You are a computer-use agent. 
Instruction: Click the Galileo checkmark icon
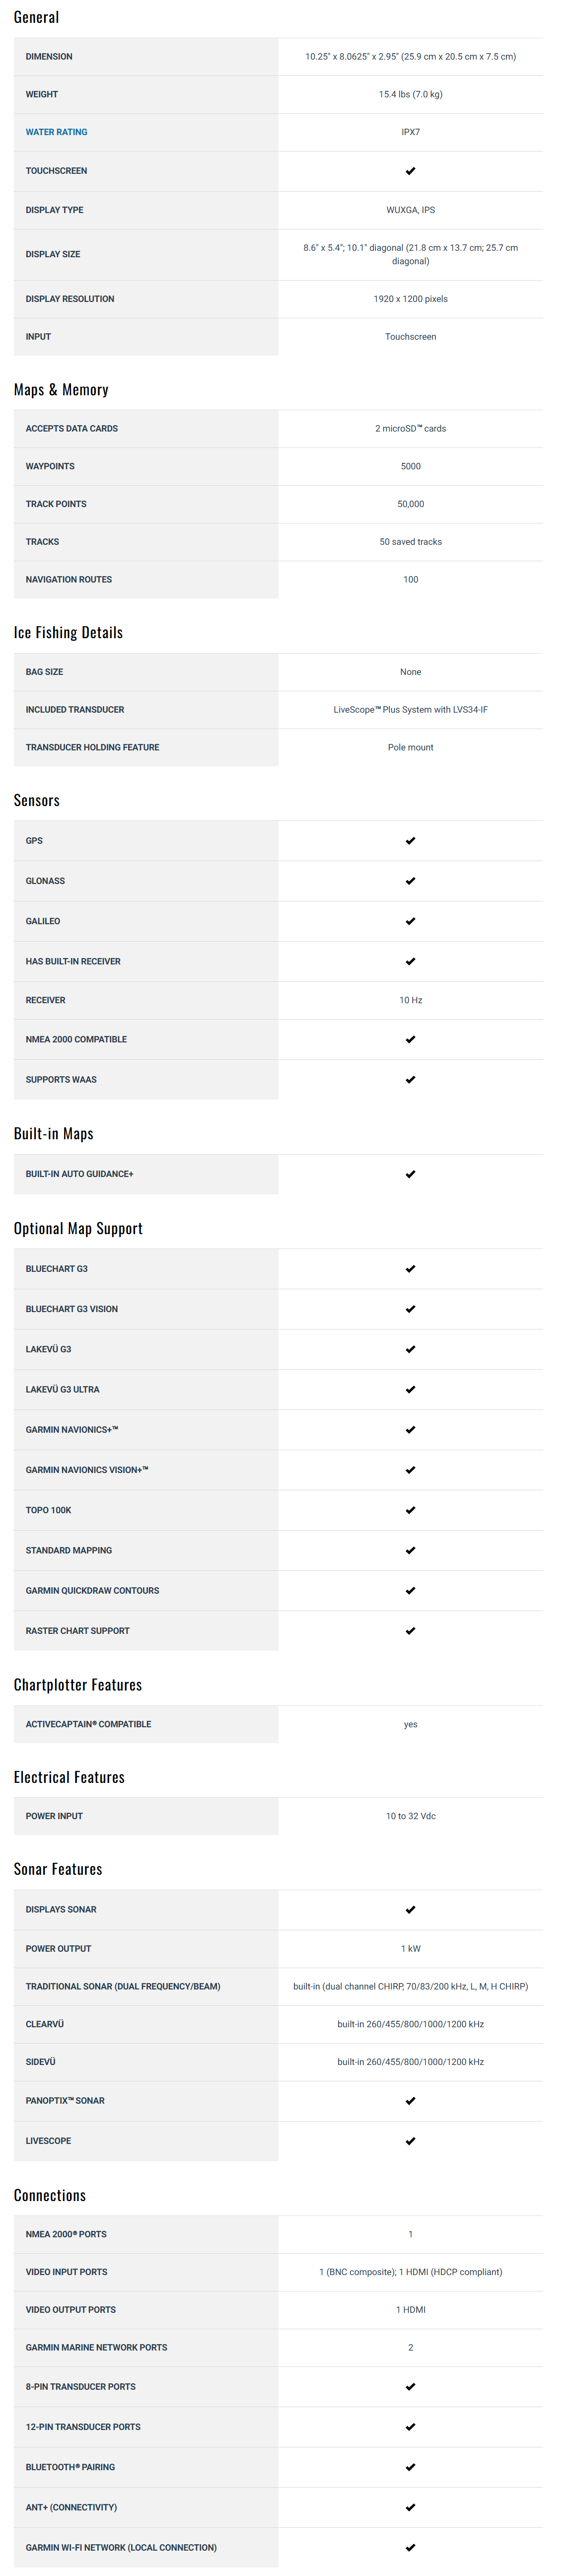click(x=410, y=921)
